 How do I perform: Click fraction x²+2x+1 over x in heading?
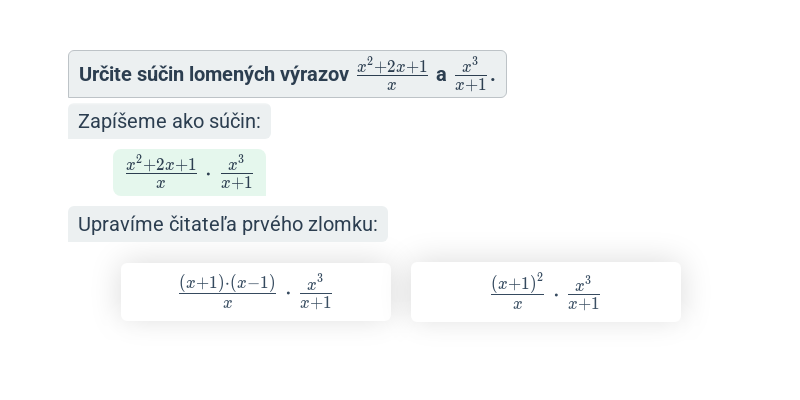pos(392,74)
